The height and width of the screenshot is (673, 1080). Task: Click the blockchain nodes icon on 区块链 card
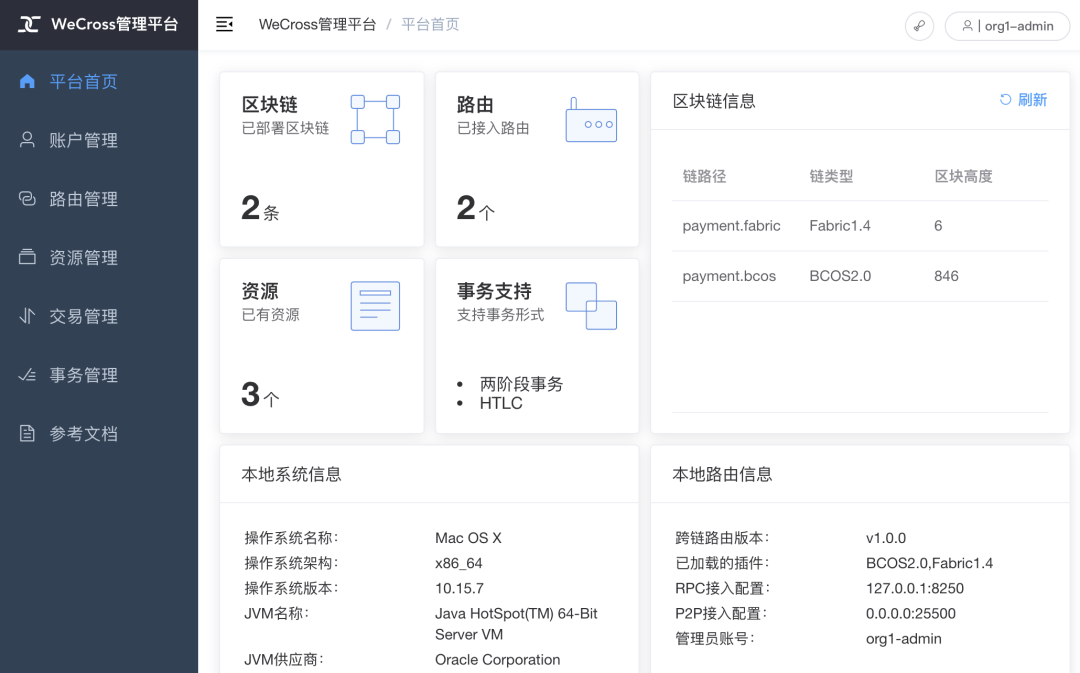[x=375, y=119]
